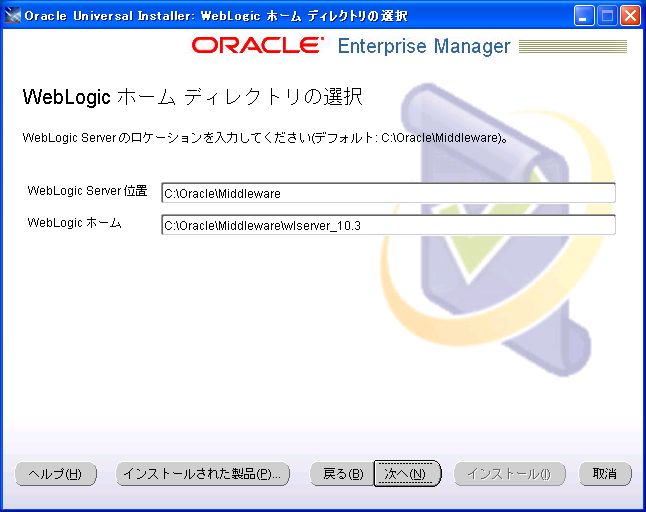Screen dimensions: 646x512
Task: Click the default location instruction text
Action: tap(266, 138)
